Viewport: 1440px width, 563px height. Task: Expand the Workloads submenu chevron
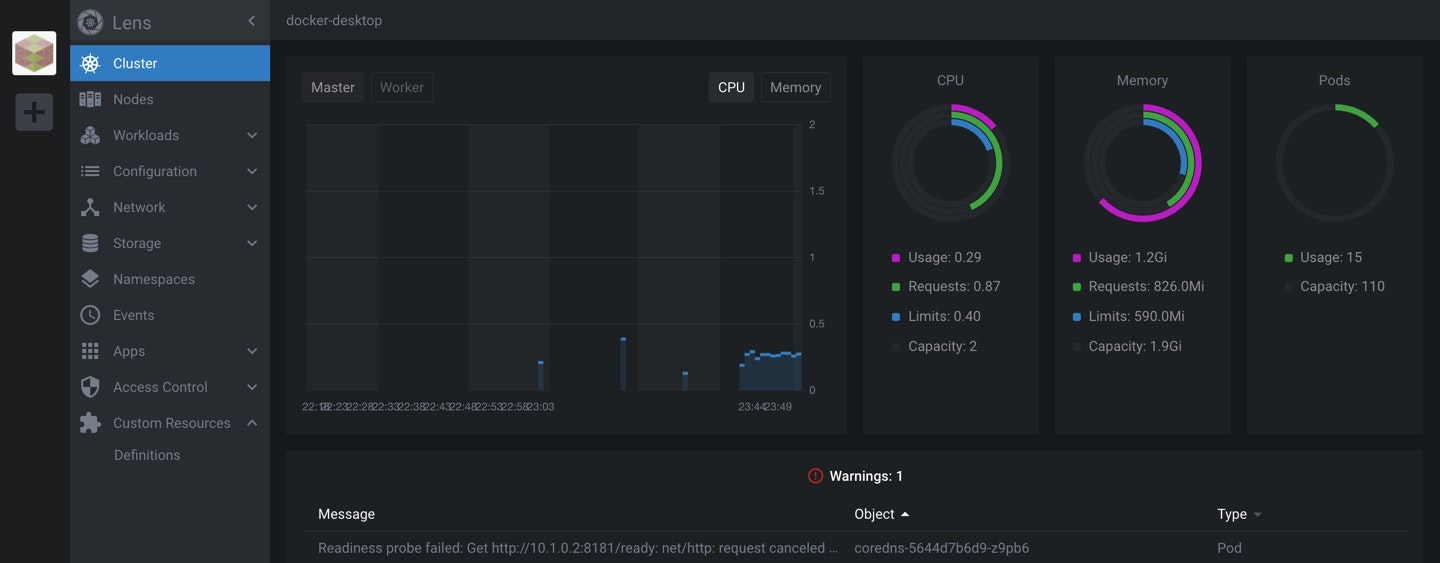252,135
